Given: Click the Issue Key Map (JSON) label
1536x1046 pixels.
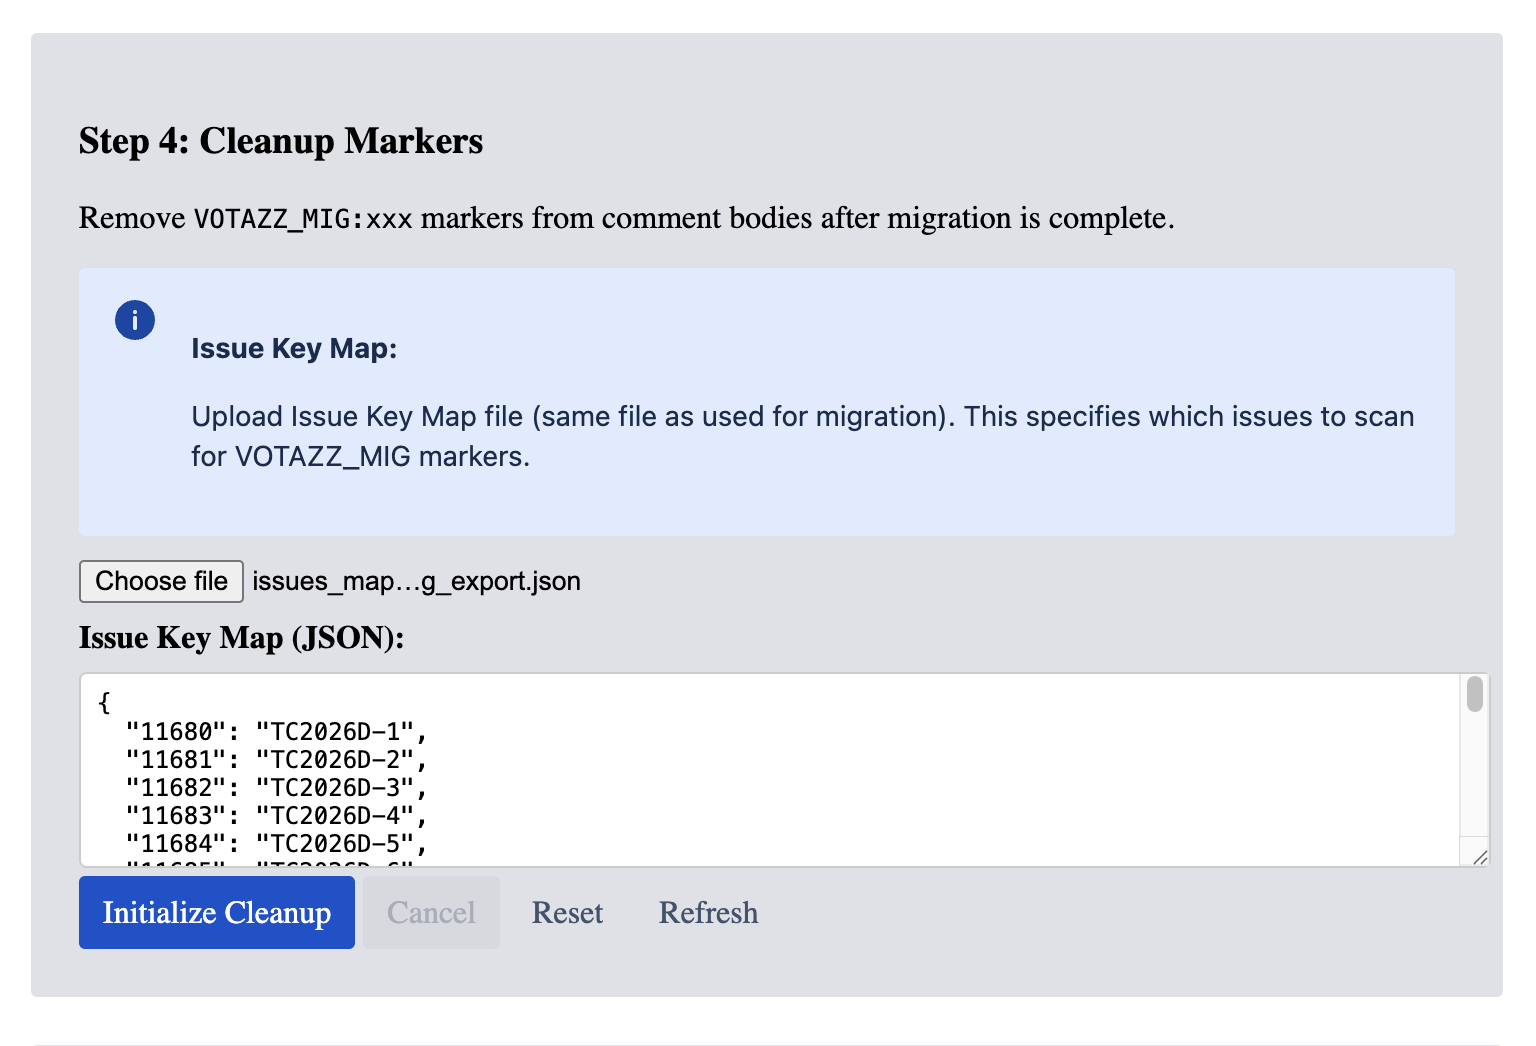Looking at the screenshot, I should click(x=241, y=638).
